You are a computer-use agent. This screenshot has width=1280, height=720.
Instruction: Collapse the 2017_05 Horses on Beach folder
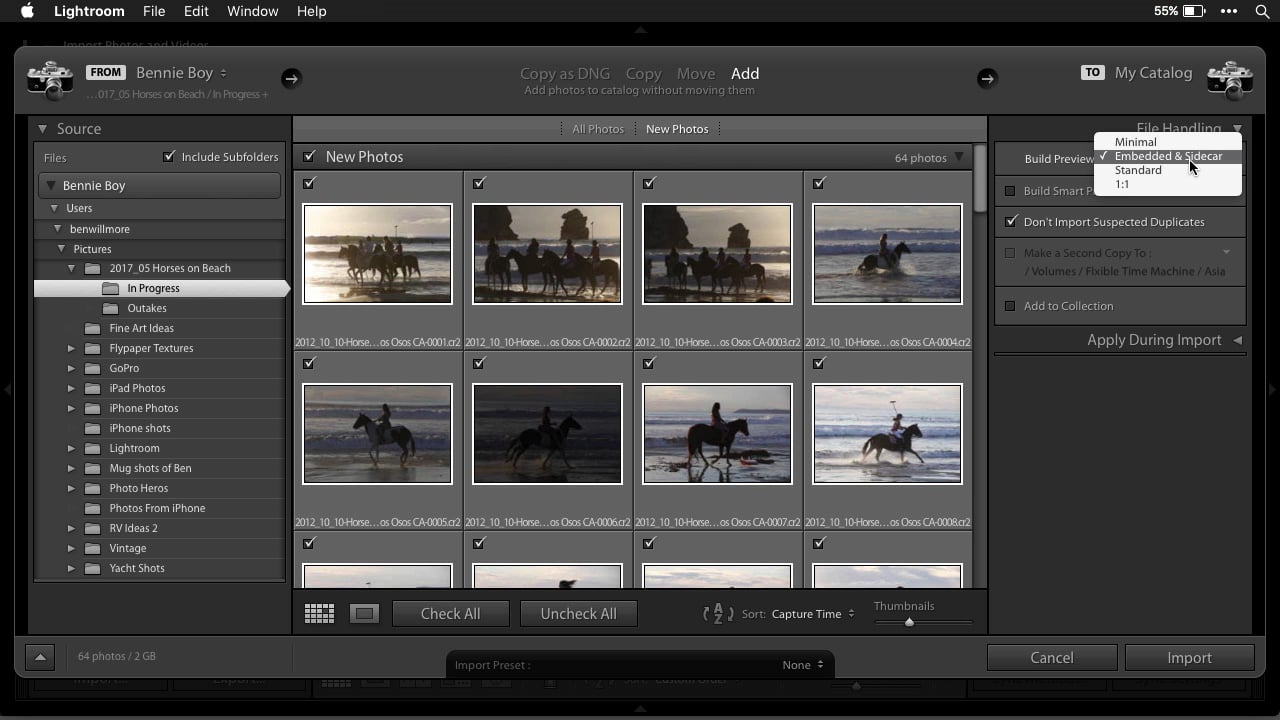(71, 268)
